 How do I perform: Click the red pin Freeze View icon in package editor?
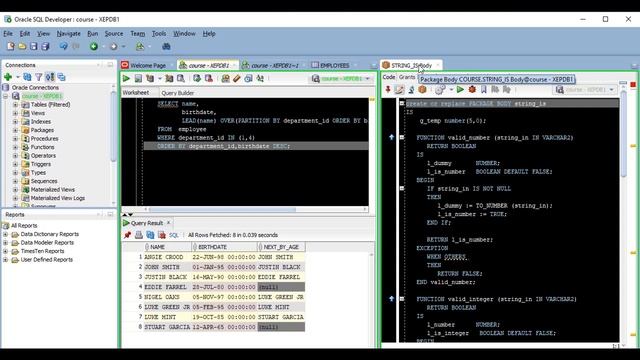pos(388,89)
